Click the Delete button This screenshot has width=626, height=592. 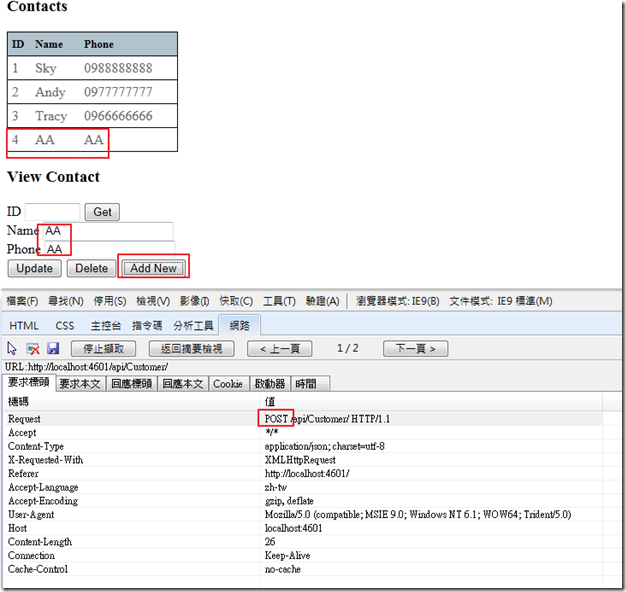pyautogui.click(x=91, y=268)
